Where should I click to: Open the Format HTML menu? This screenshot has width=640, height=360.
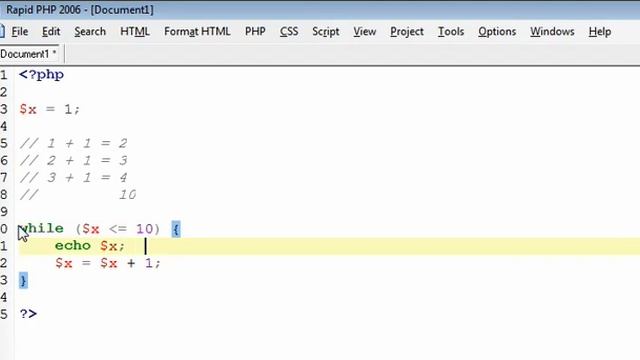[x=197, y=32]
